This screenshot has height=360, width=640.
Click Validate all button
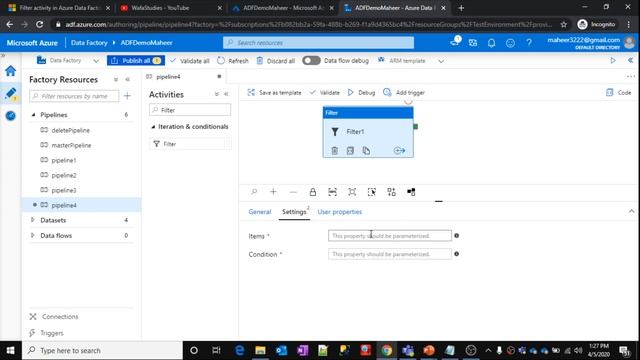pos(189,60)
